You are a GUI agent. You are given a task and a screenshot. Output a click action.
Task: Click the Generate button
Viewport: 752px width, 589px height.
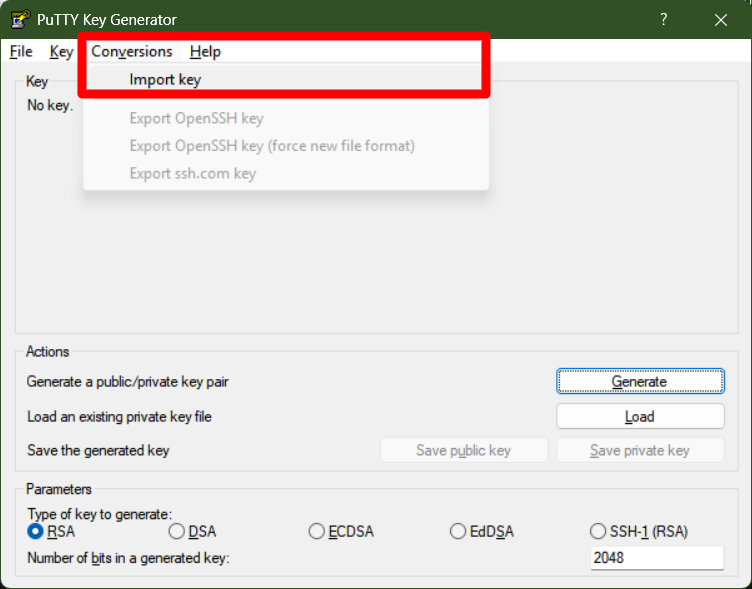(640, 381)
